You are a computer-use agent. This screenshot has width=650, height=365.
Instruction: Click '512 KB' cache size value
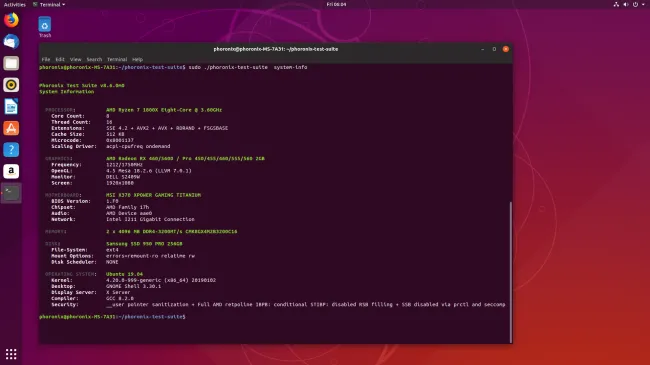pos(115,134)
